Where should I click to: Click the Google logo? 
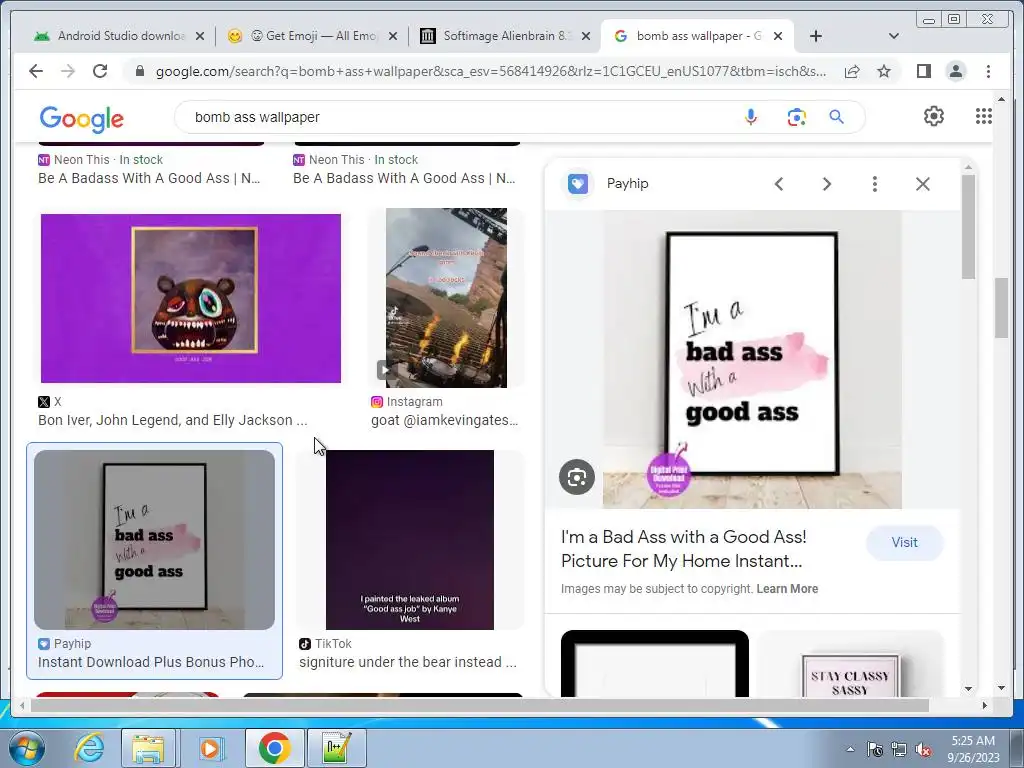(82, 119)
